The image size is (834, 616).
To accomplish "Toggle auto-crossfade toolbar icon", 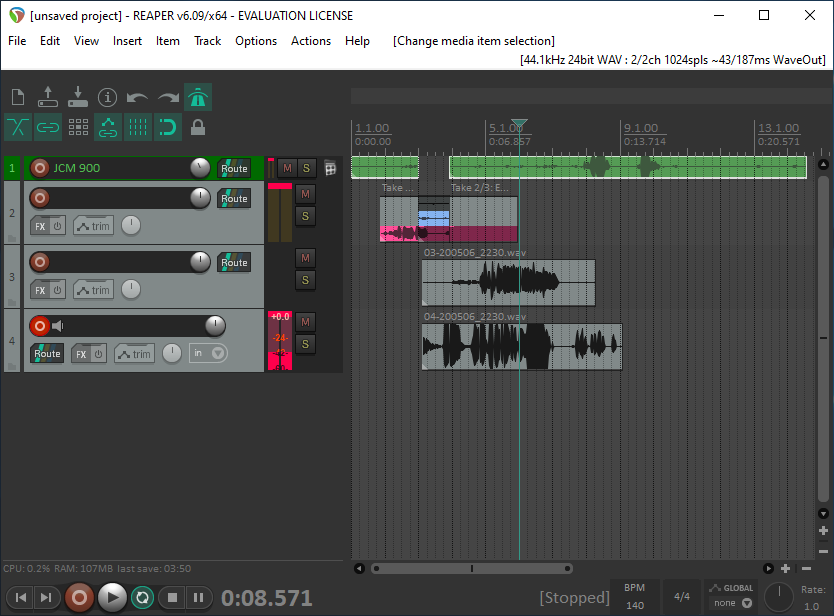I will pos(18,128).
